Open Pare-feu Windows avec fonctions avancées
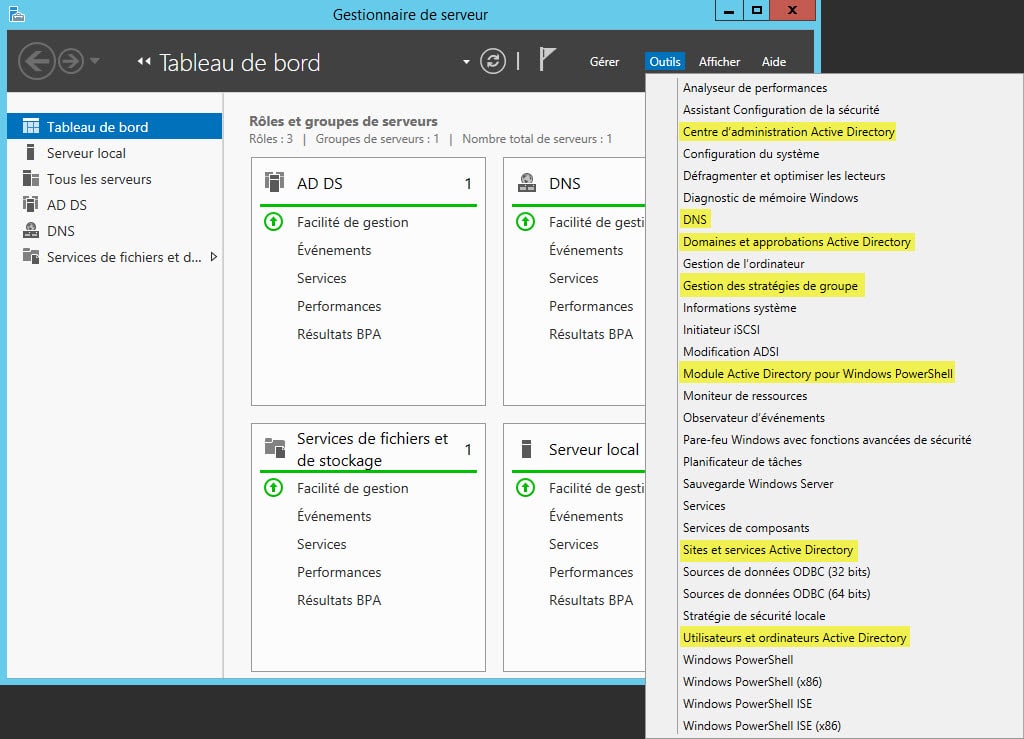 [827, 439]
